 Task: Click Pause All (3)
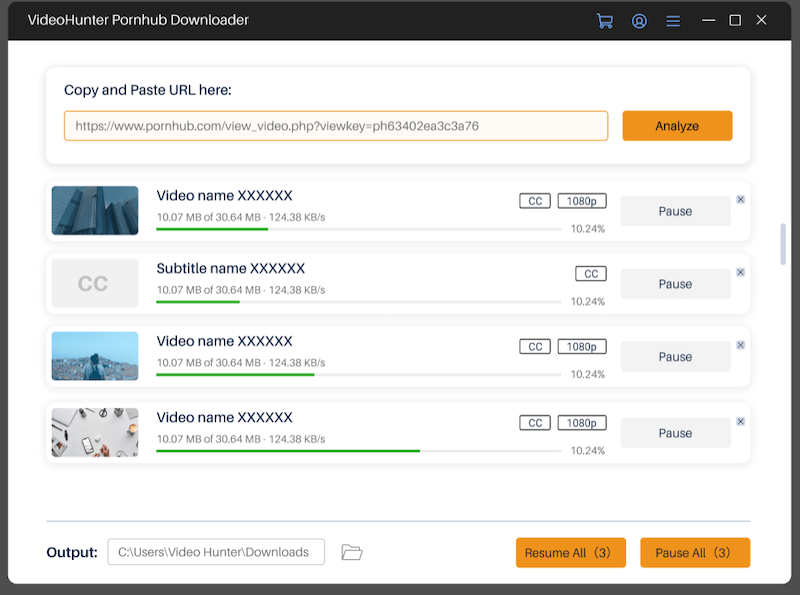pos(695,553)
